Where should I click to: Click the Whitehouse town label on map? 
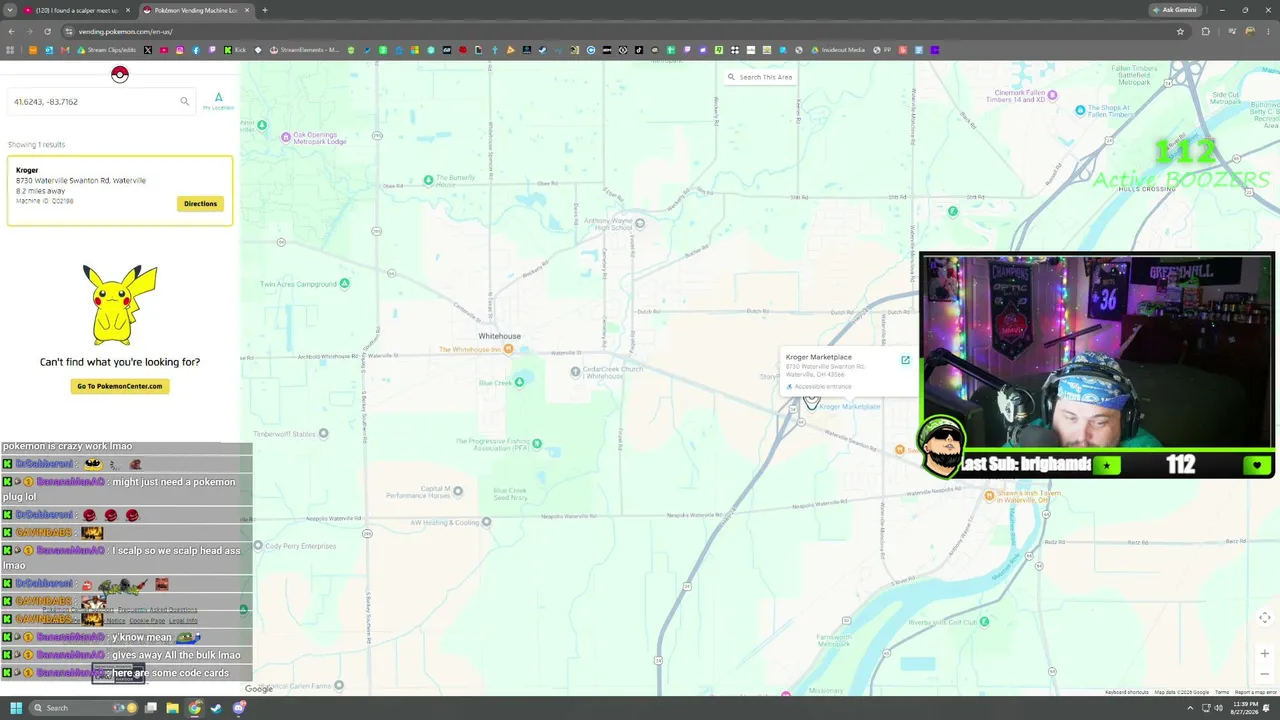[x=499, y=336]
